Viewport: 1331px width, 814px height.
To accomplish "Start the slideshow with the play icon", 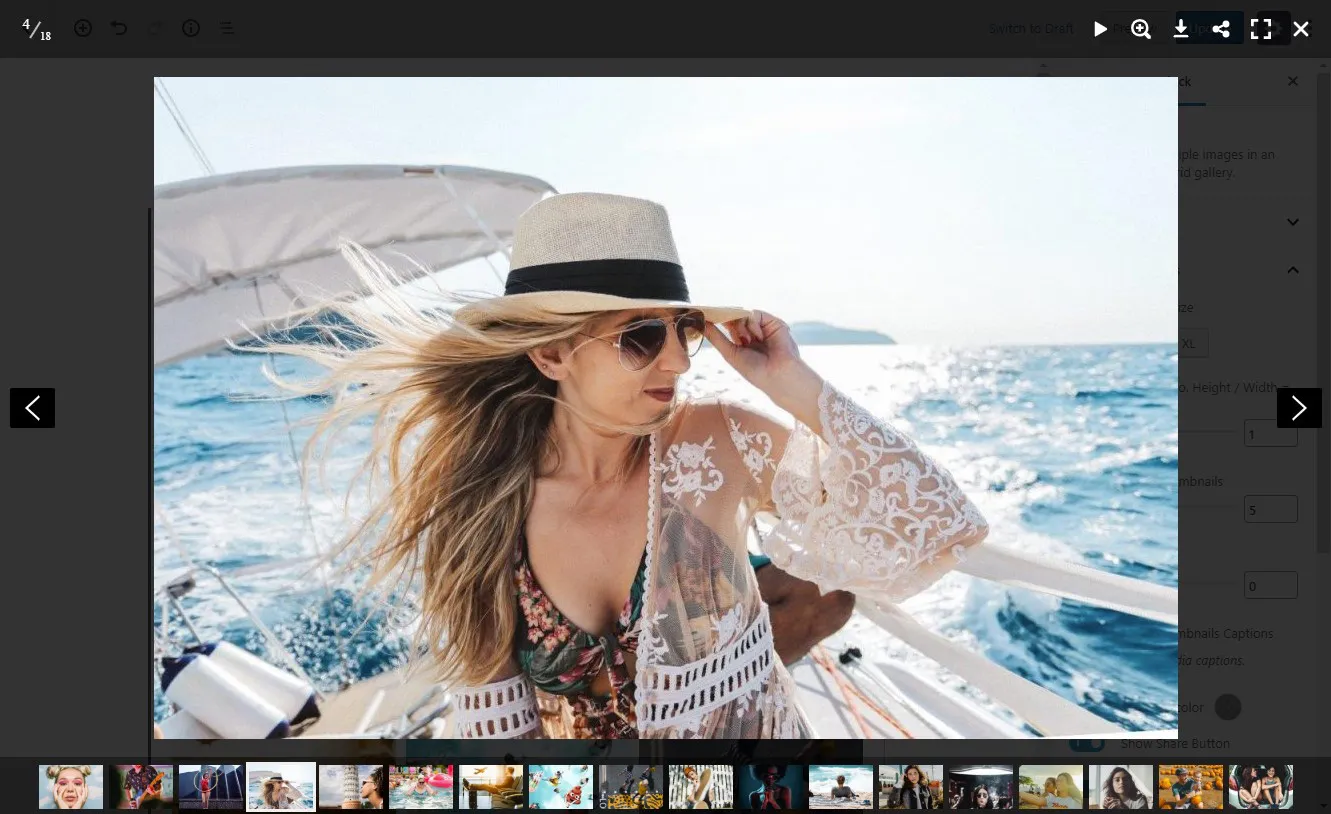I will click(x=1100, y=29).
